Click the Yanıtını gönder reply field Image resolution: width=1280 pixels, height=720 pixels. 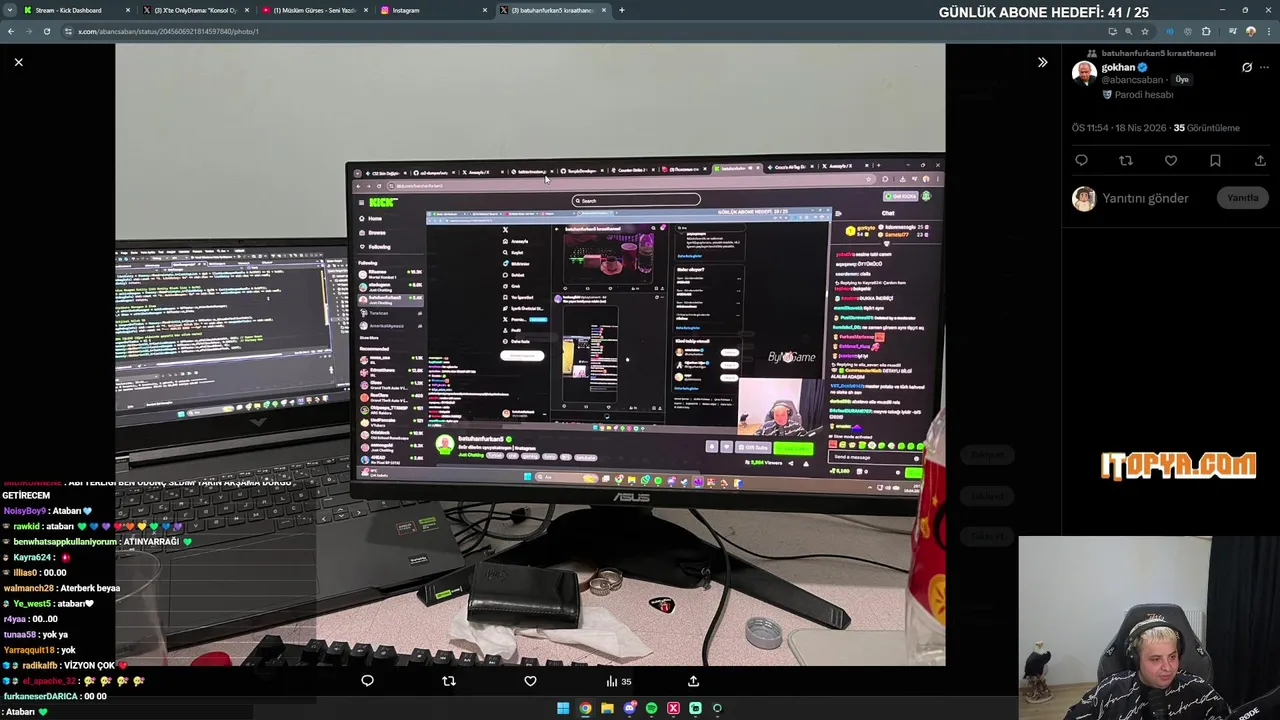click(1145, 198)
